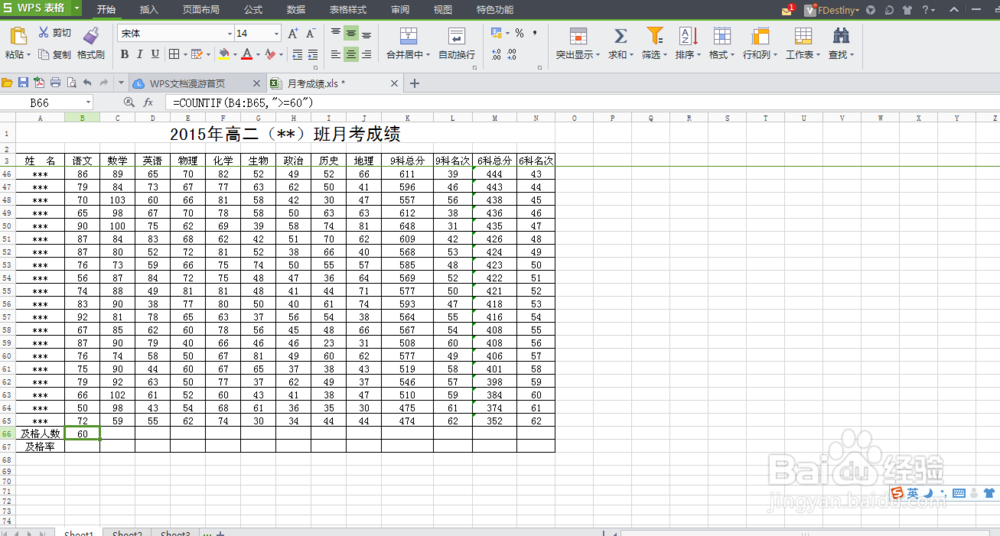Save the workbook with floppy icon

click(x=23, y=83)
